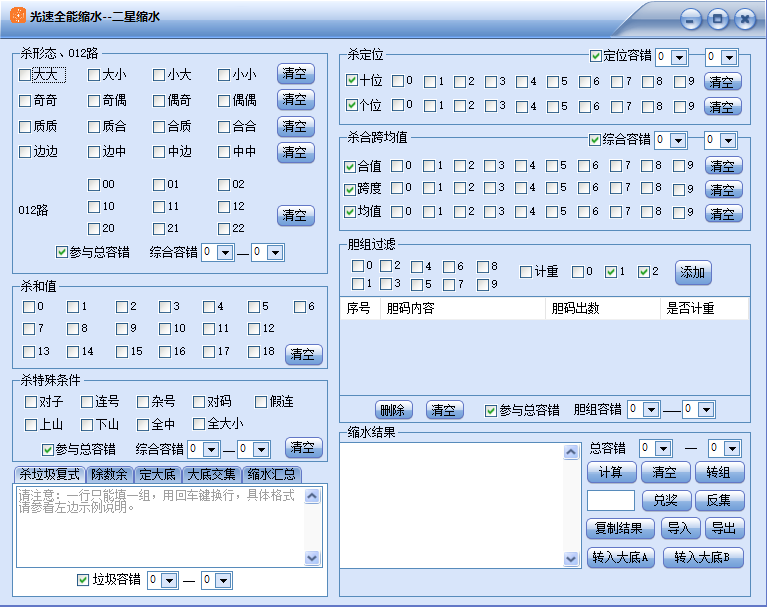767x607 pixels.
Task: Click the 导出 button
Action: click(724, 529)
